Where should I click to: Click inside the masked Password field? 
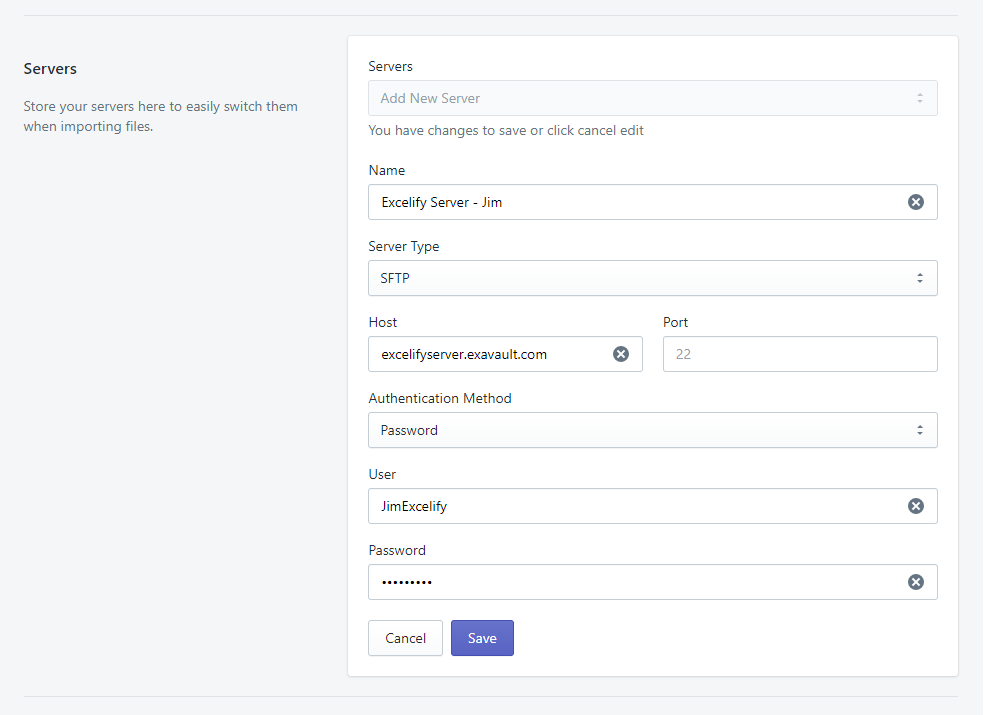[x=630, y=582]
